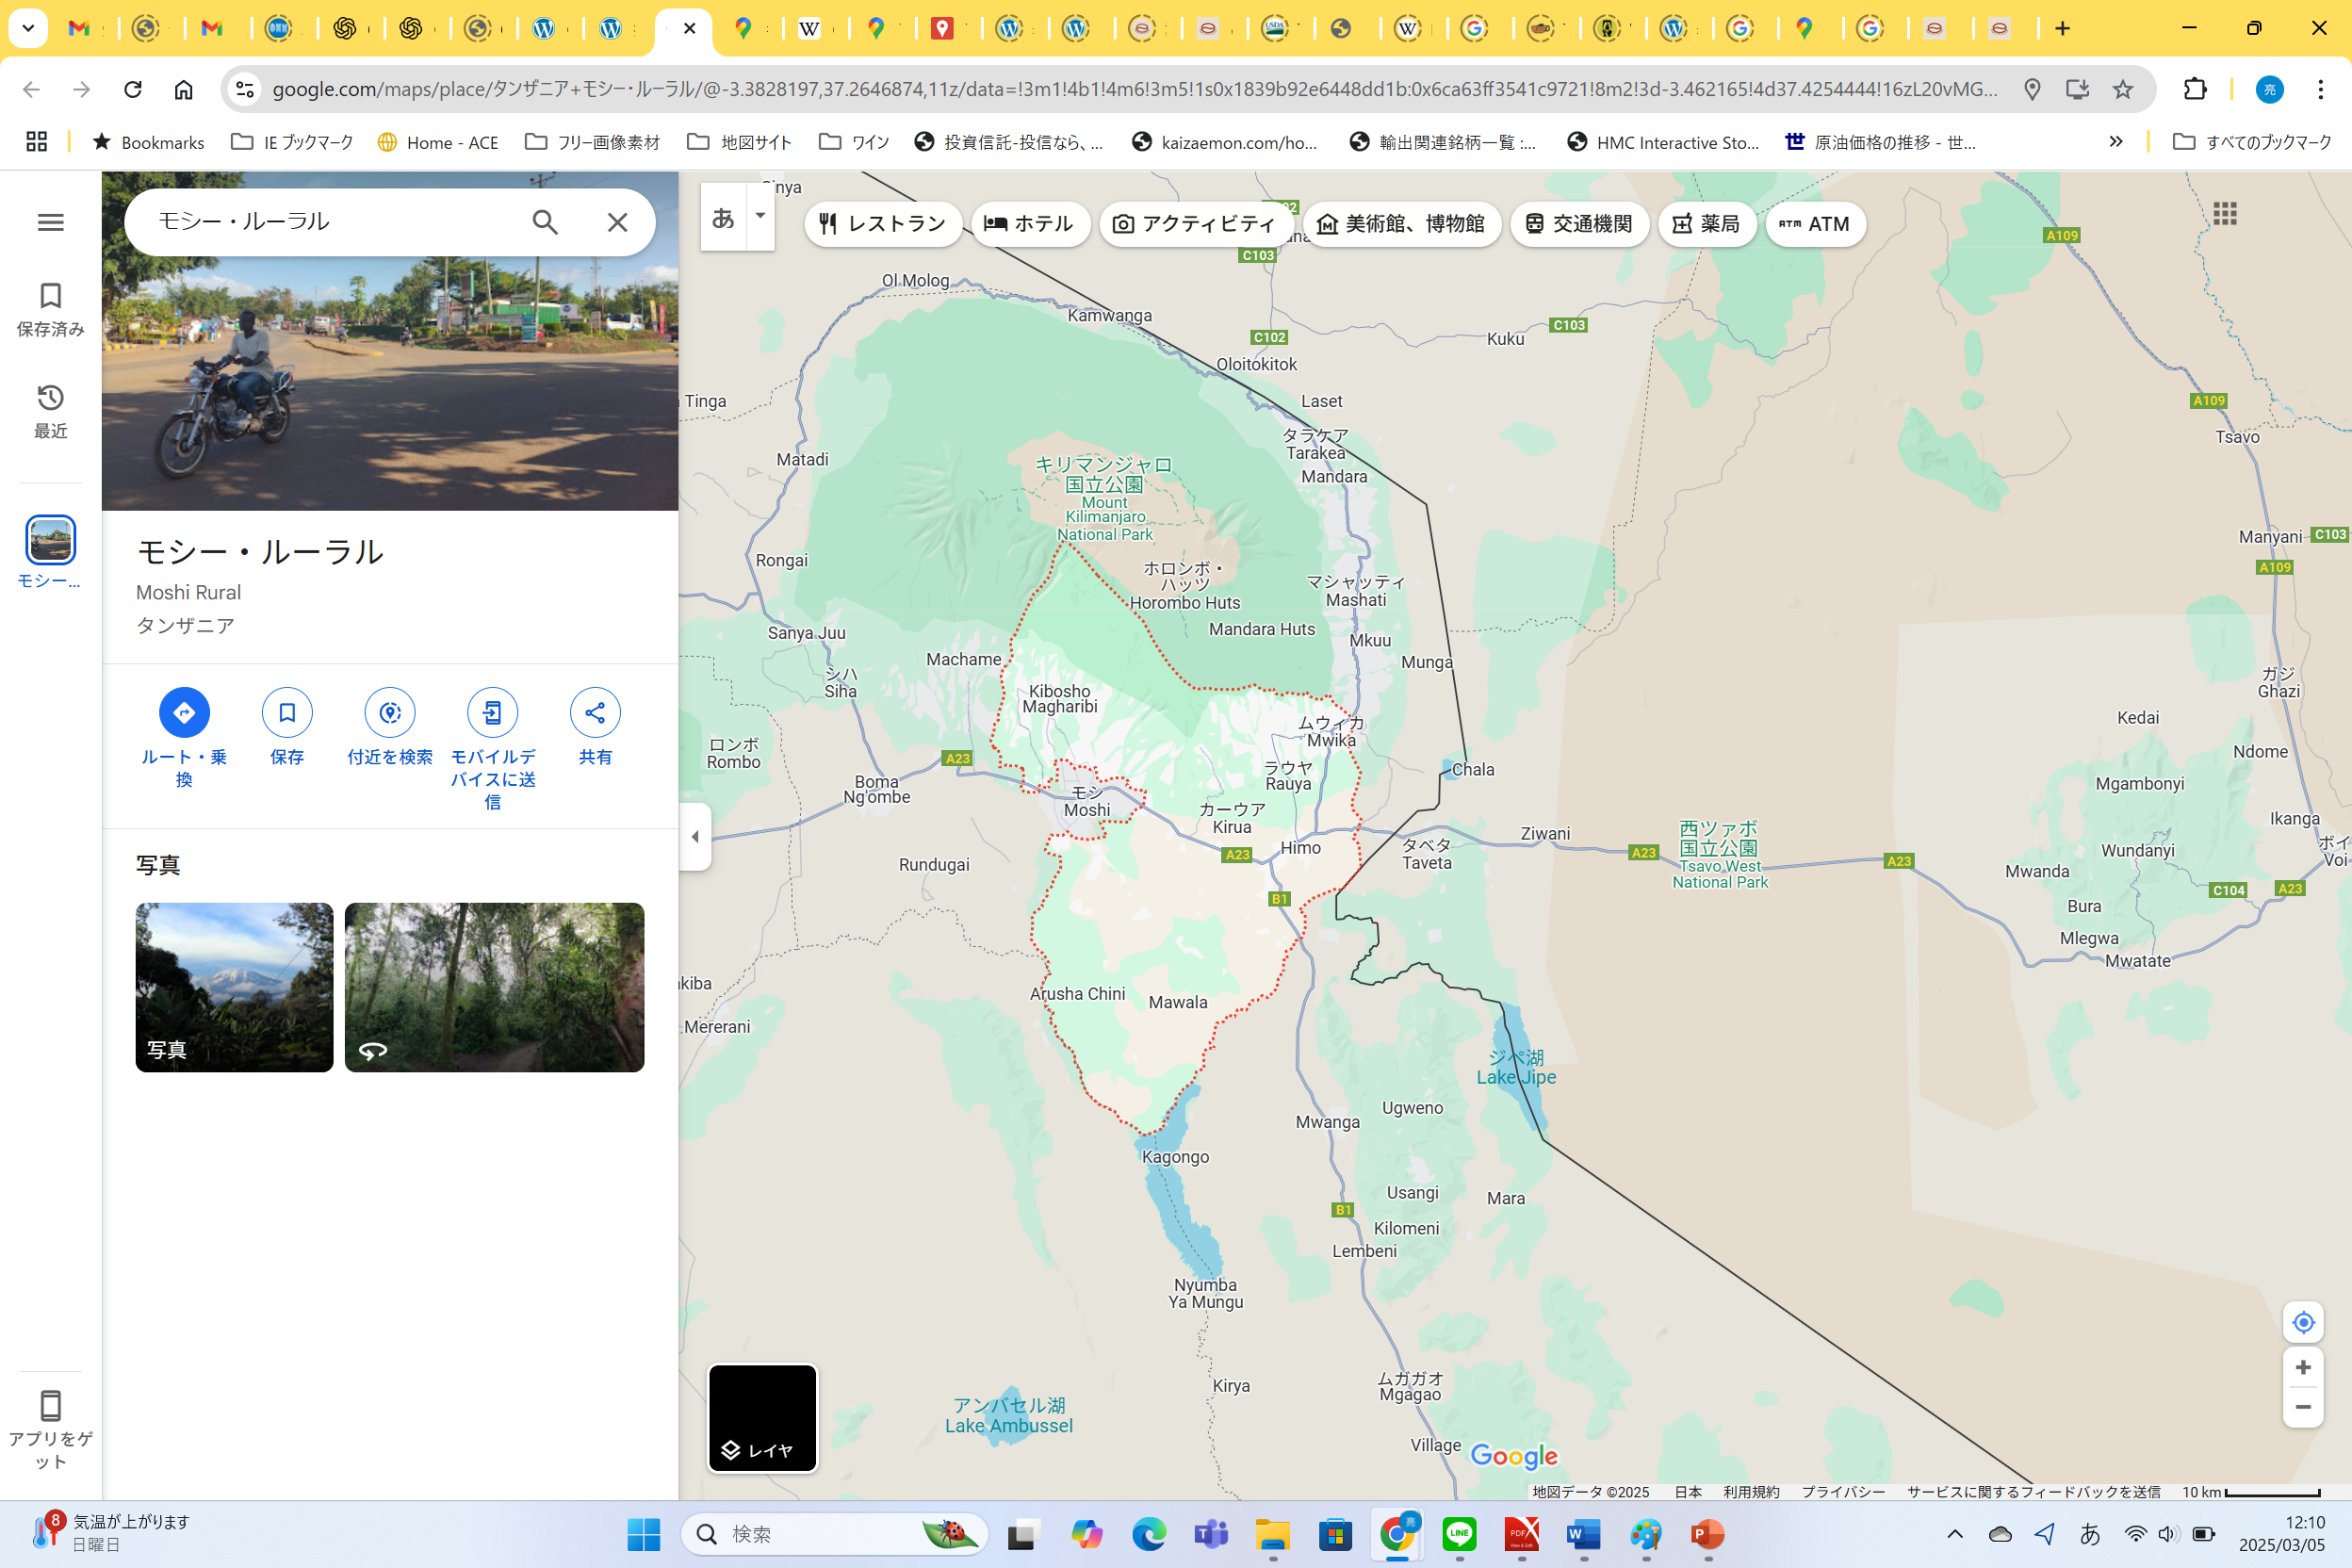Click the magnifier search icon in search box

click(x=545, y=222)
